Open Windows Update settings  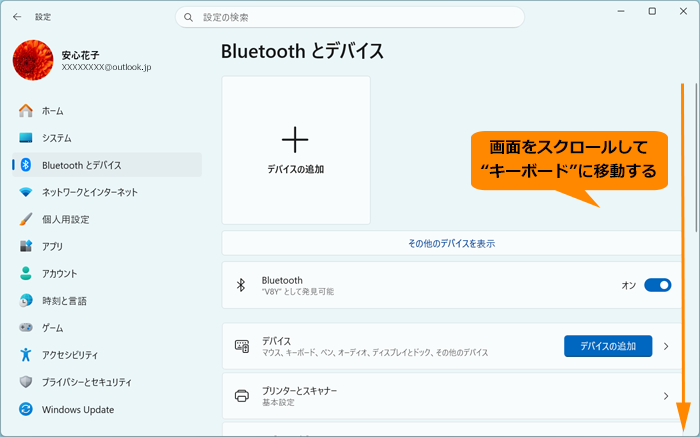tap(107, 409)
